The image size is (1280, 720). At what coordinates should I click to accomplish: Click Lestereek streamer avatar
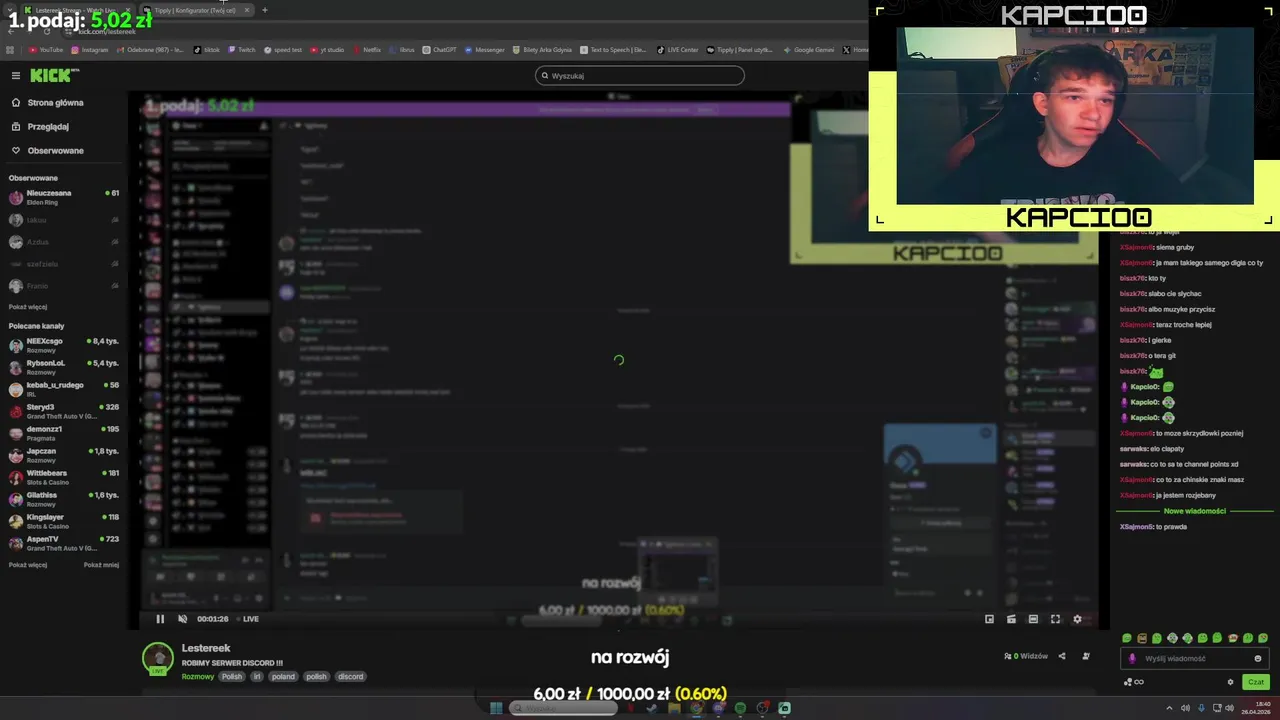158,658
